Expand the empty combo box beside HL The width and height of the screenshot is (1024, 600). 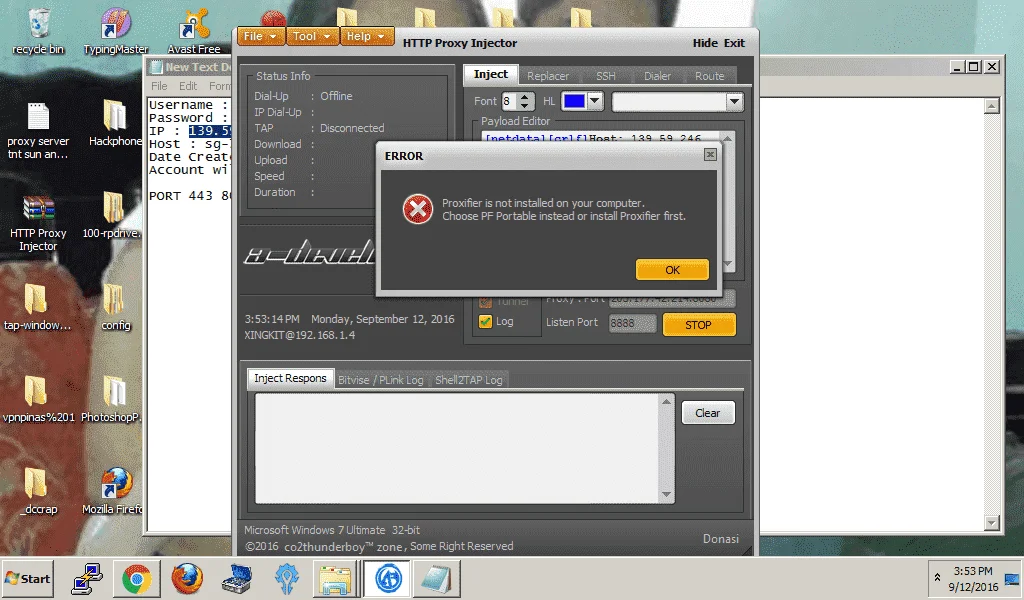pos(735,101)
